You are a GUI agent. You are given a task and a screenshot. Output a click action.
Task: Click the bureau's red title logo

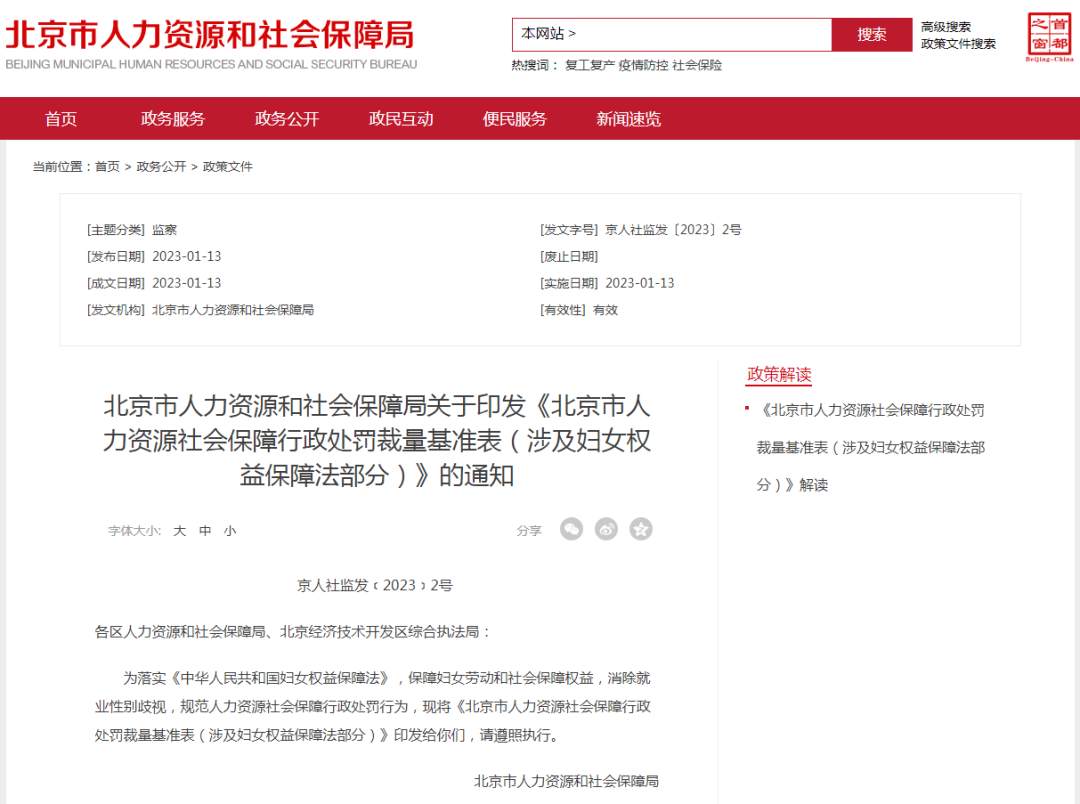210,36
